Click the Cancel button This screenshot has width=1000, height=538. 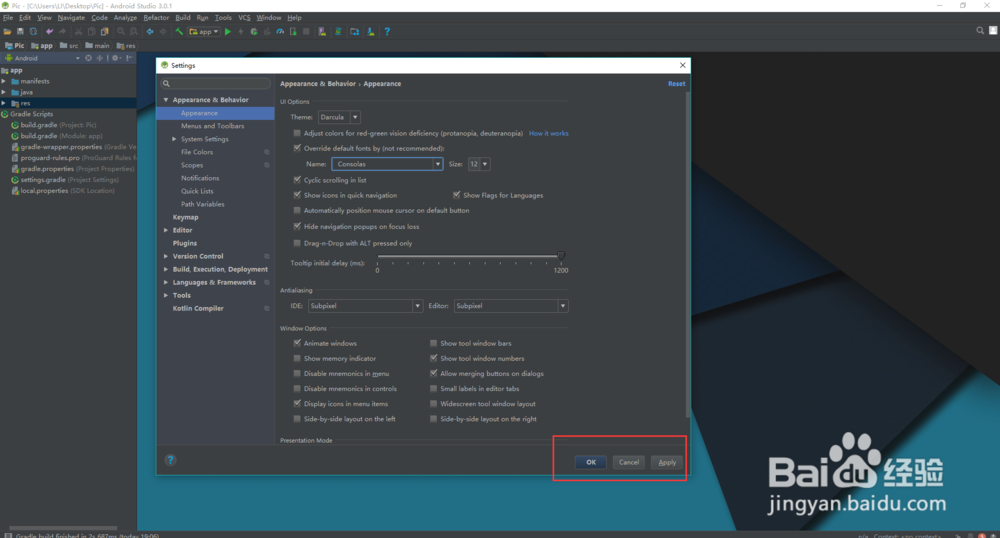tap(629, 462)
